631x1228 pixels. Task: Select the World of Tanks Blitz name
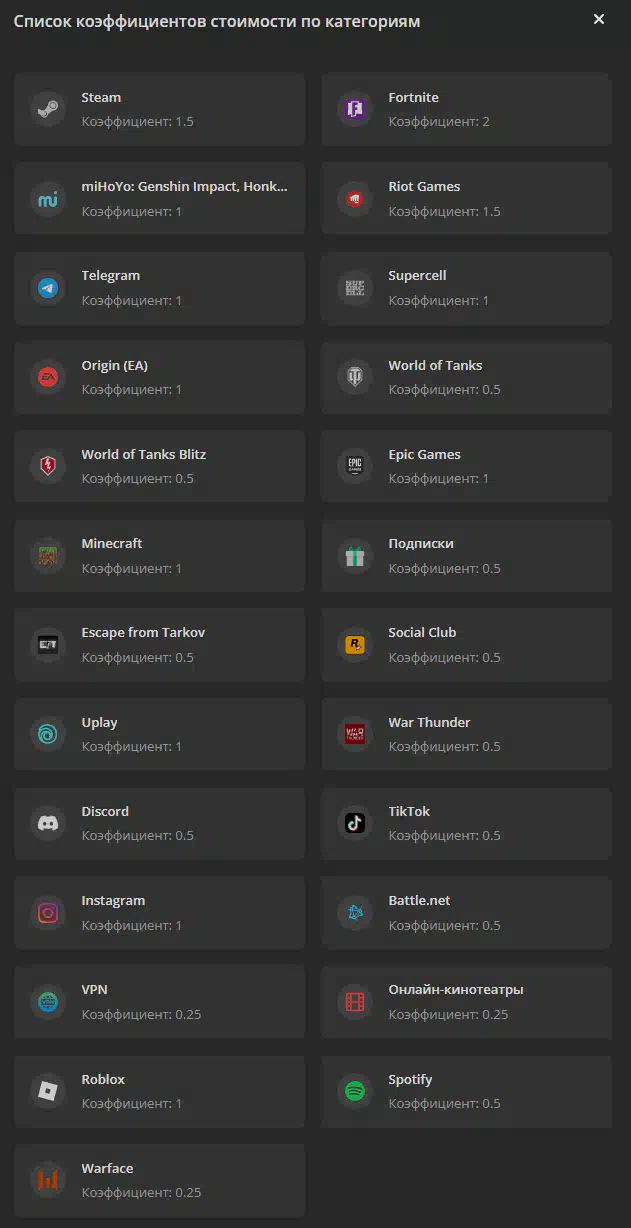tap(143, 454)
